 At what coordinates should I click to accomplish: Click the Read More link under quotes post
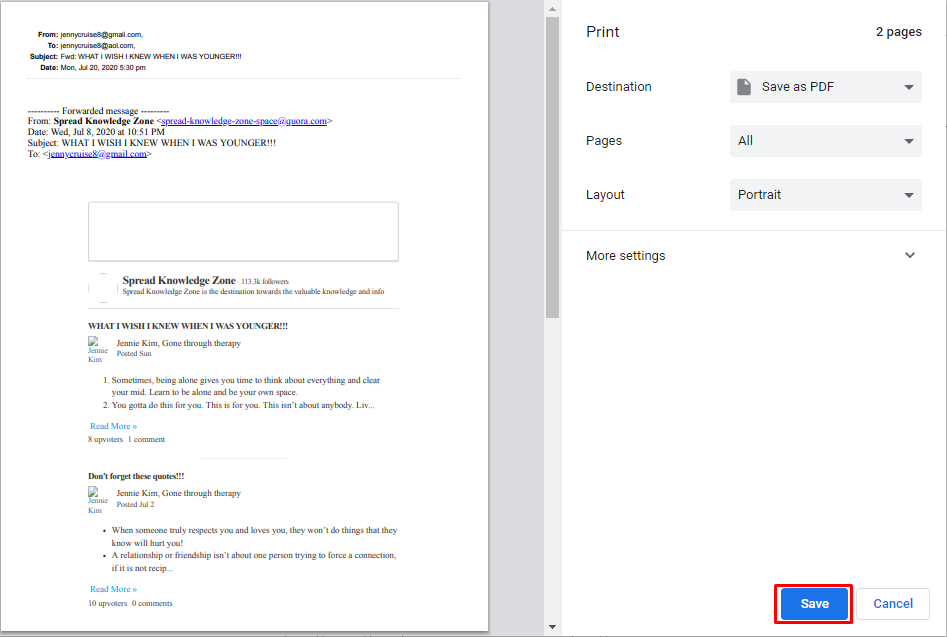(114, 589)
